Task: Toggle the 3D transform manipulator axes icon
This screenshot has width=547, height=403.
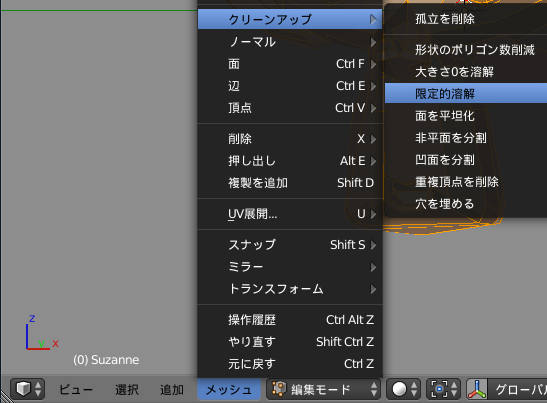Action: [x=477, y=389]
